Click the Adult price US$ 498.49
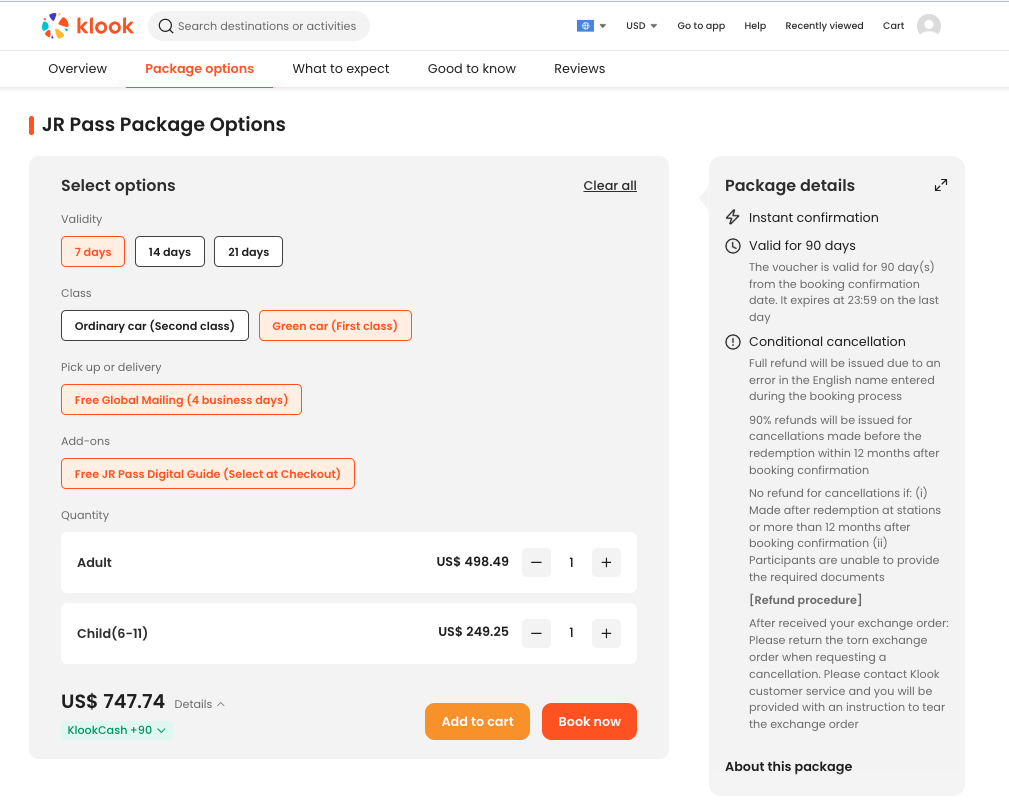 coord(472,562)
